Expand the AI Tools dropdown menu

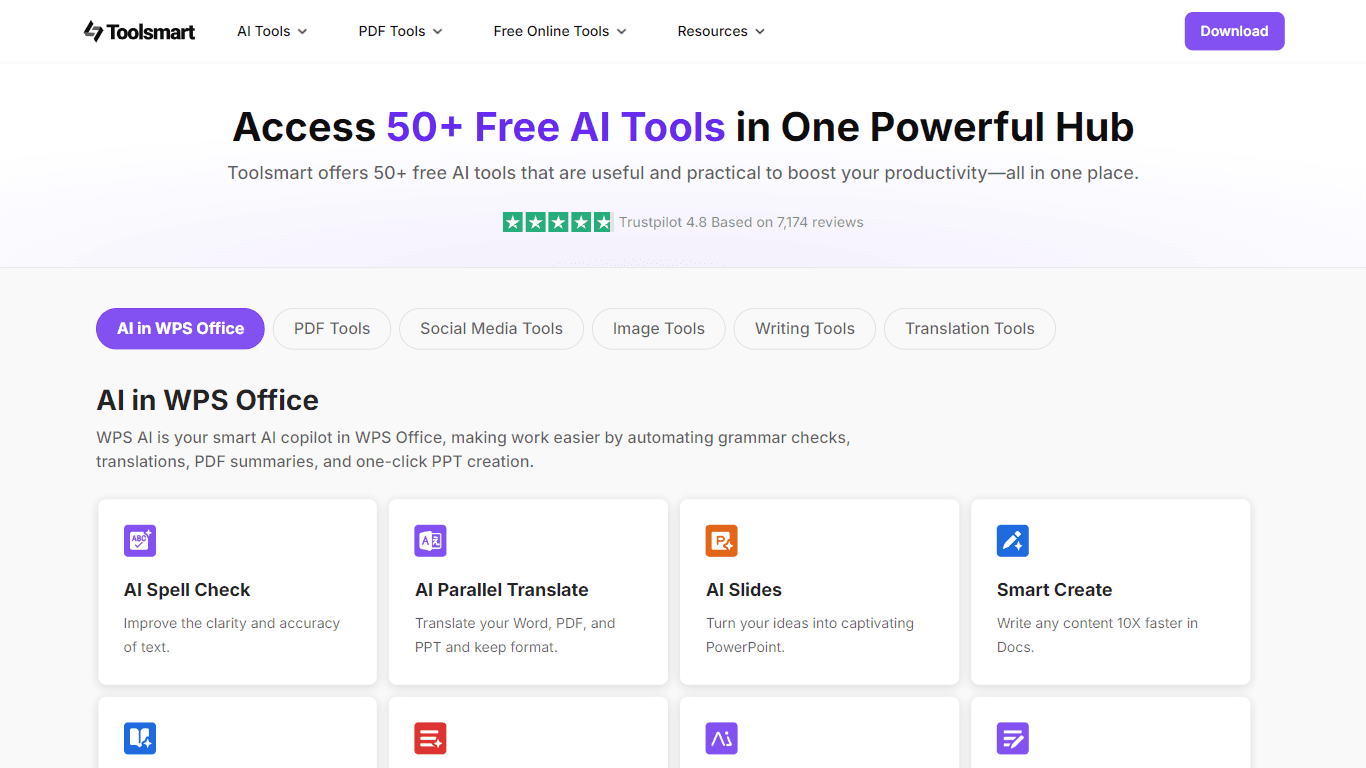pyautogui.click(x=272, y=31)
